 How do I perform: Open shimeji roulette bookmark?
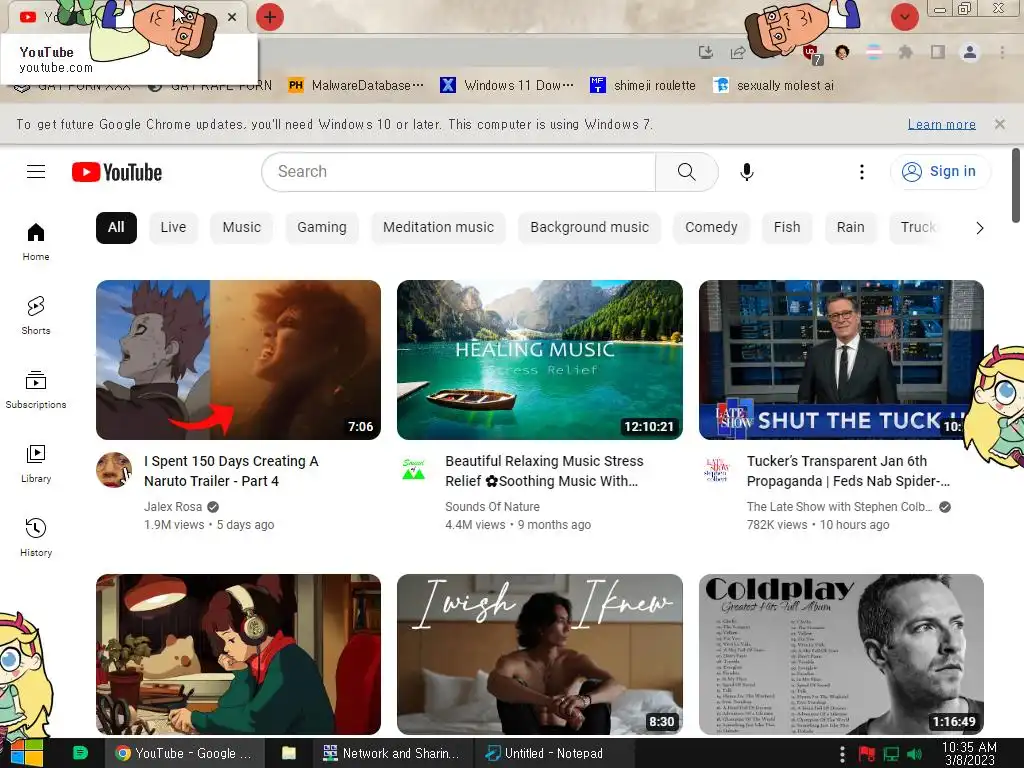pos(643,86)
